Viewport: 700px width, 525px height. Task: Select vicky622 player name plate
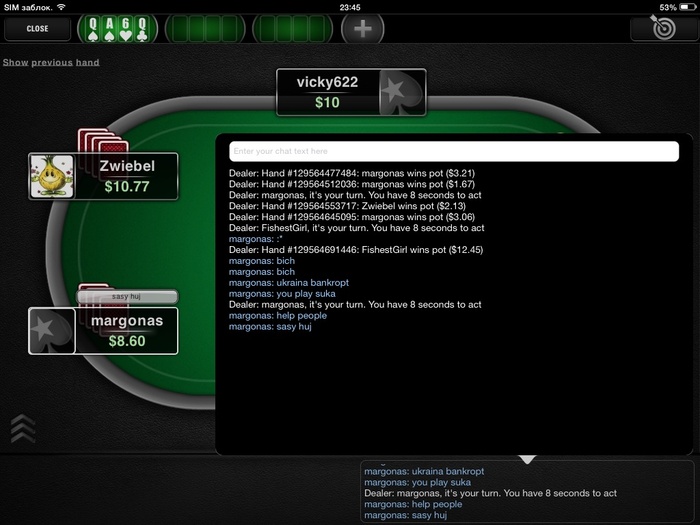click(x=328, y=92)
